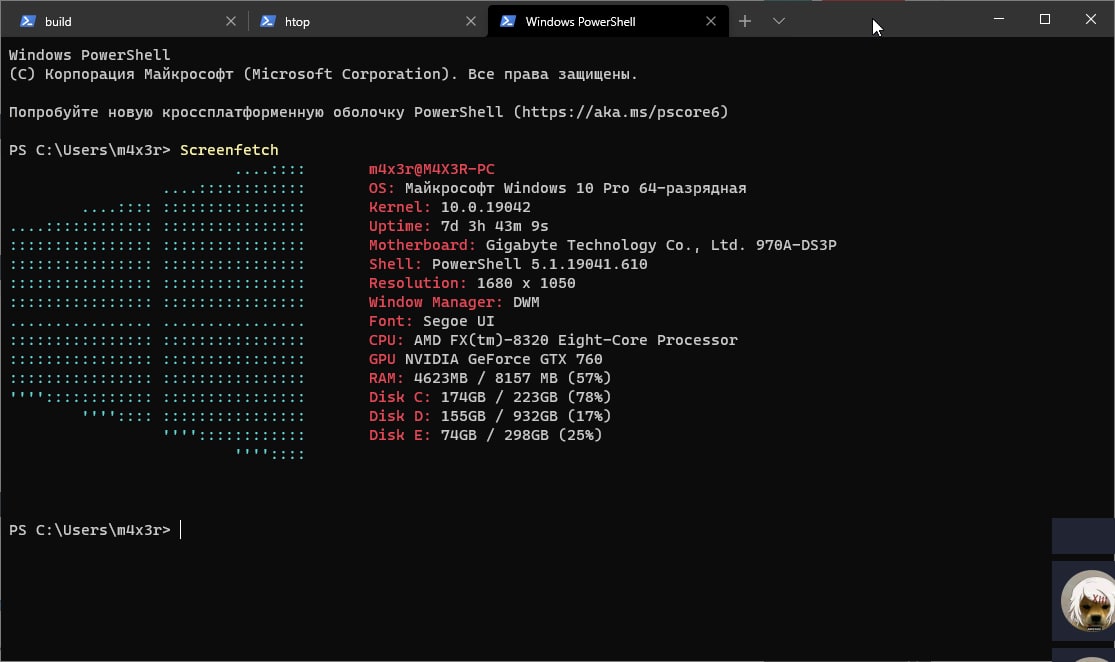Click the Disk E: 74GB / 298GB line
The image size is (1115, 662).
tap(486, 435)
